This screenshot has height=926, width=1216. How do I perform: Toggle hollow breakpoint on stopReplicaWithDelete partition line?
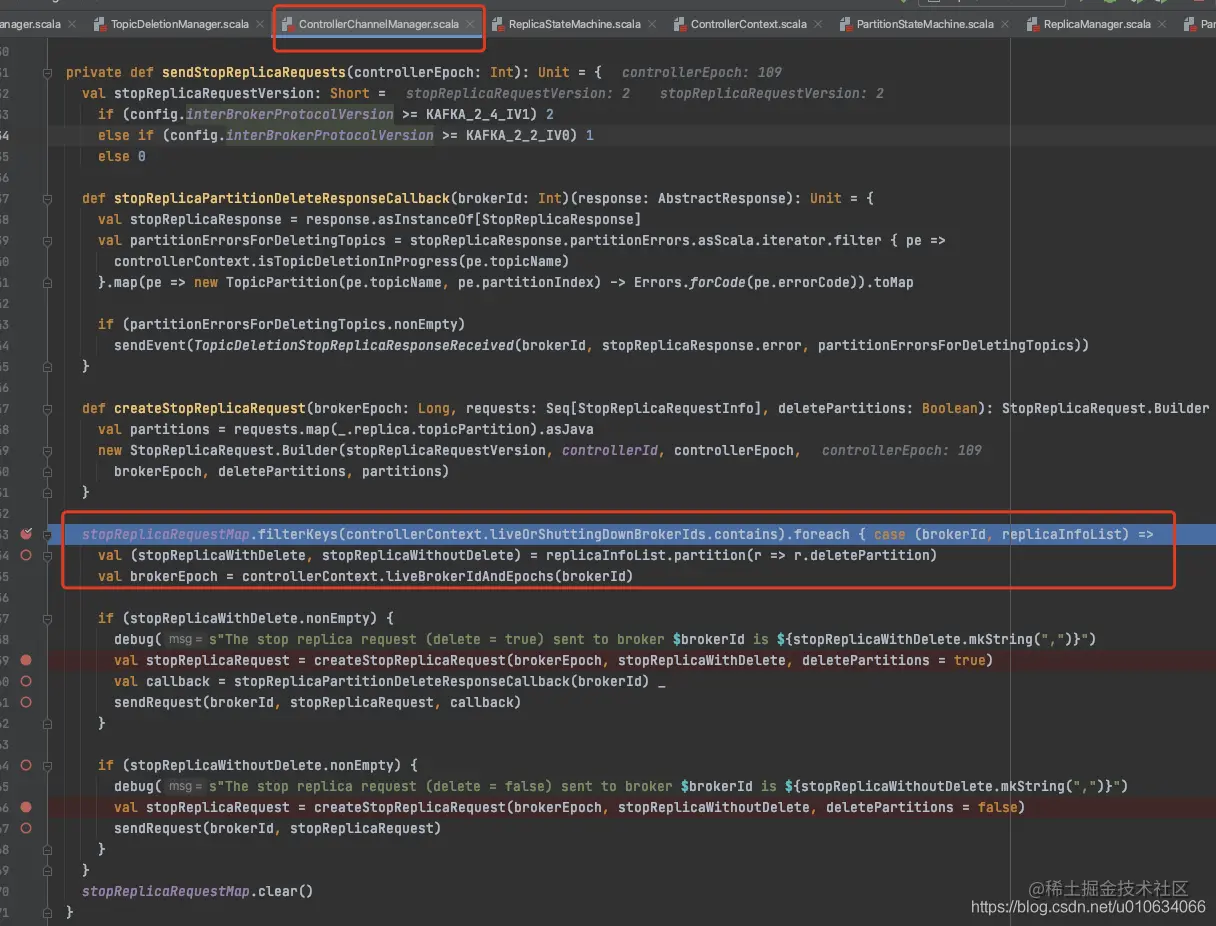(26, 555)
